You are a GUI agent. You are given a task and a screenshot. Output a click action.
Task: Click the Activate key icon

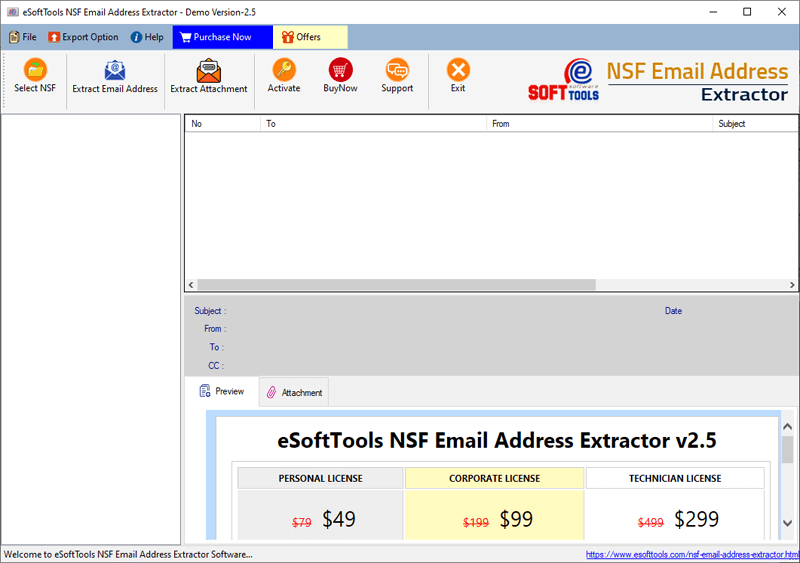point(284,69)
